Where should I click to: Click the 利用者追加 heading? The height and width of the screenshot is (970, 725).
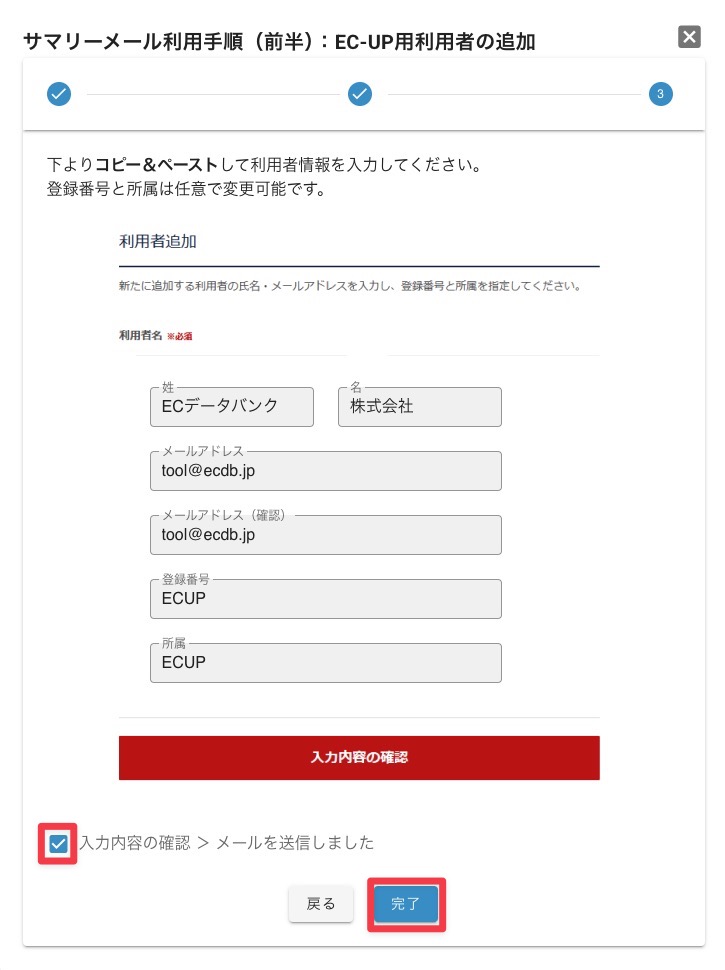click(158, 241)
